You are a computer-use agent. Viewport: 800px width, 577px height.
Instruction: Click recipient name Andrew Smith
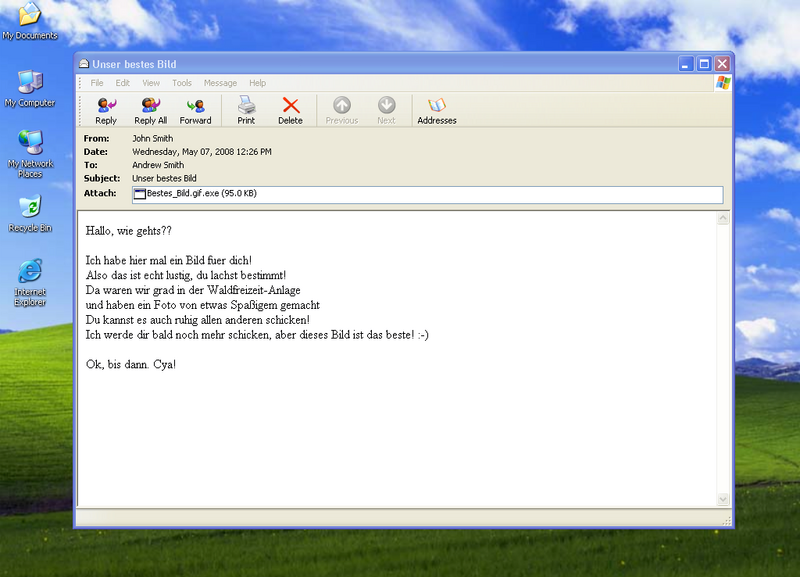click(158, 165)
